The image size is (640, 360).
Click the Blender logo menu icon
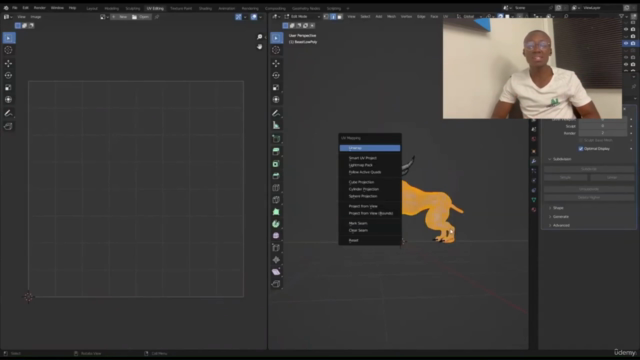[6, 8]
